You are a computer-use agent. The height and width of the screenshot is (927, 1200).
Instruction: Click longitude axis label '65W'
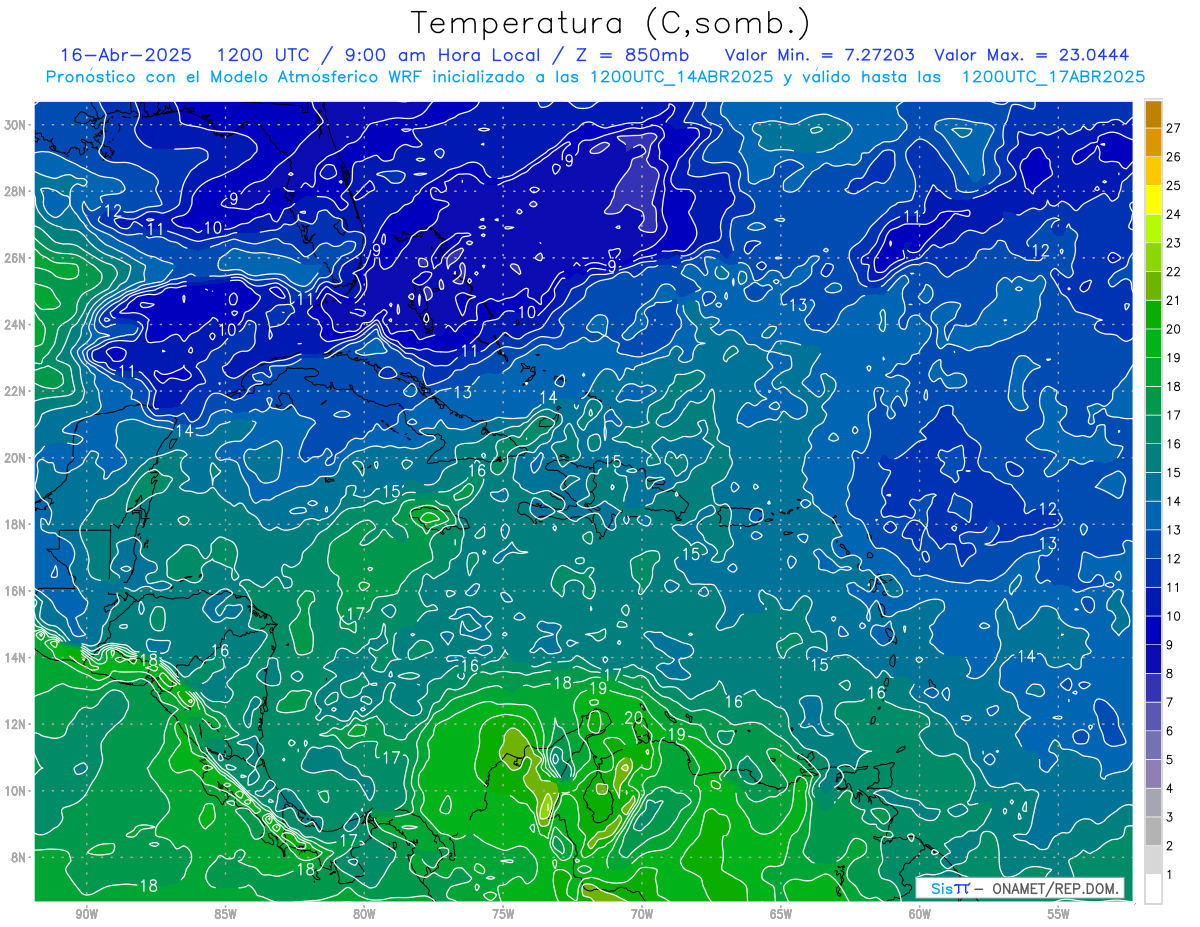781,914
